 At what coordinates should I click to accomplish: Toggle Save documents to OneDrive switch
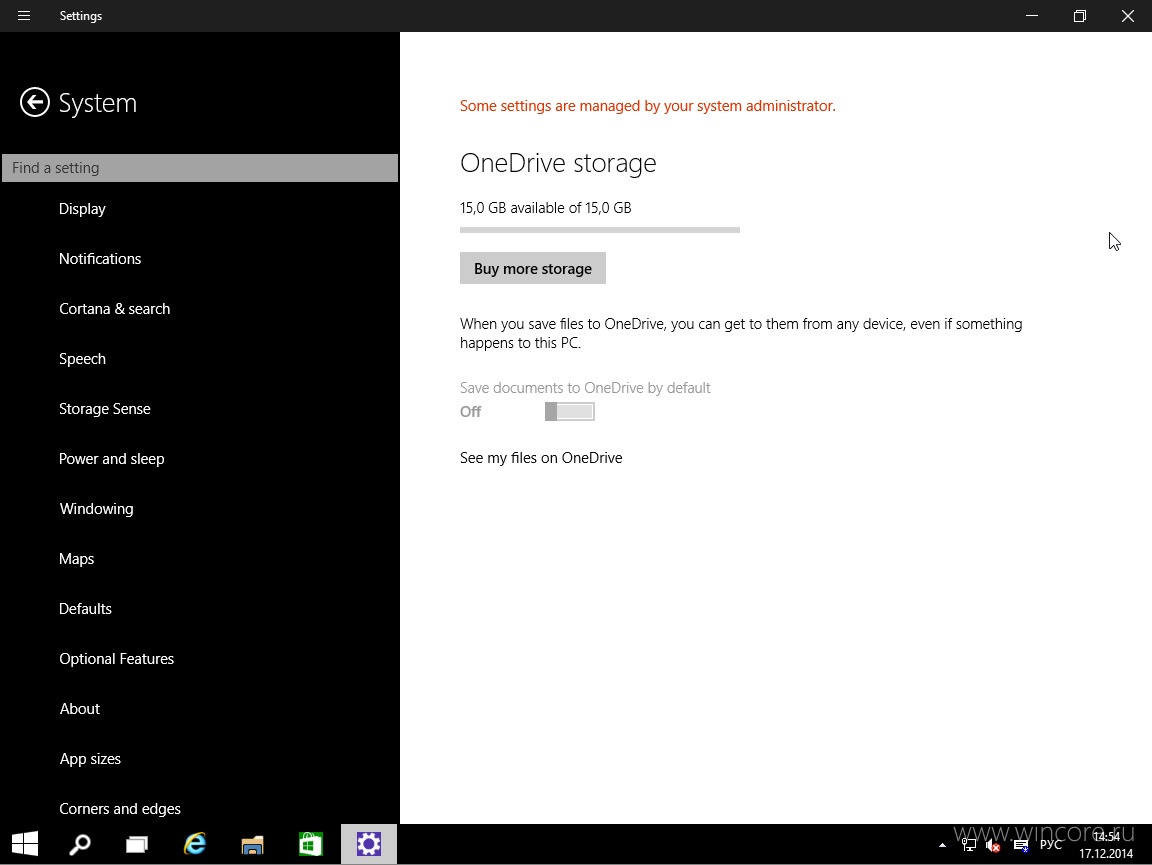click(x=569, y=412)
